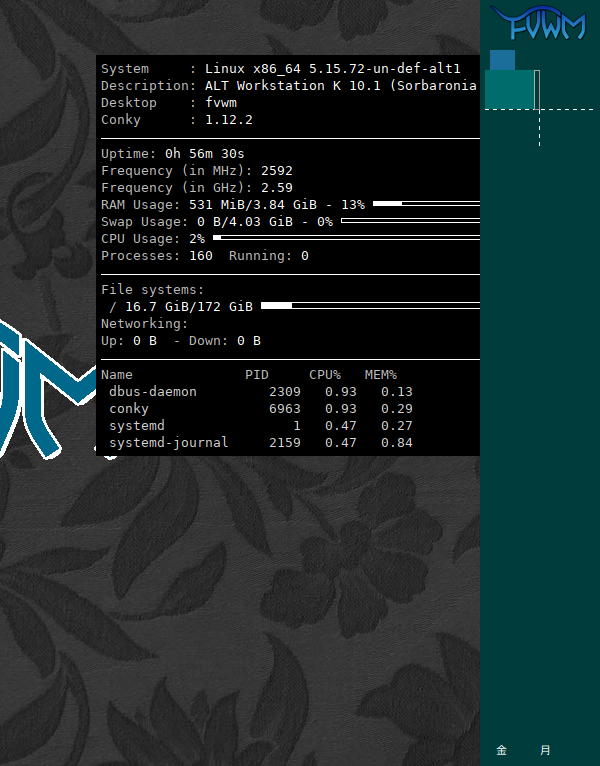Click MEM% value '0.84' for systemd-journal
This screenshot has width=600, height=766.
(397, 443)
